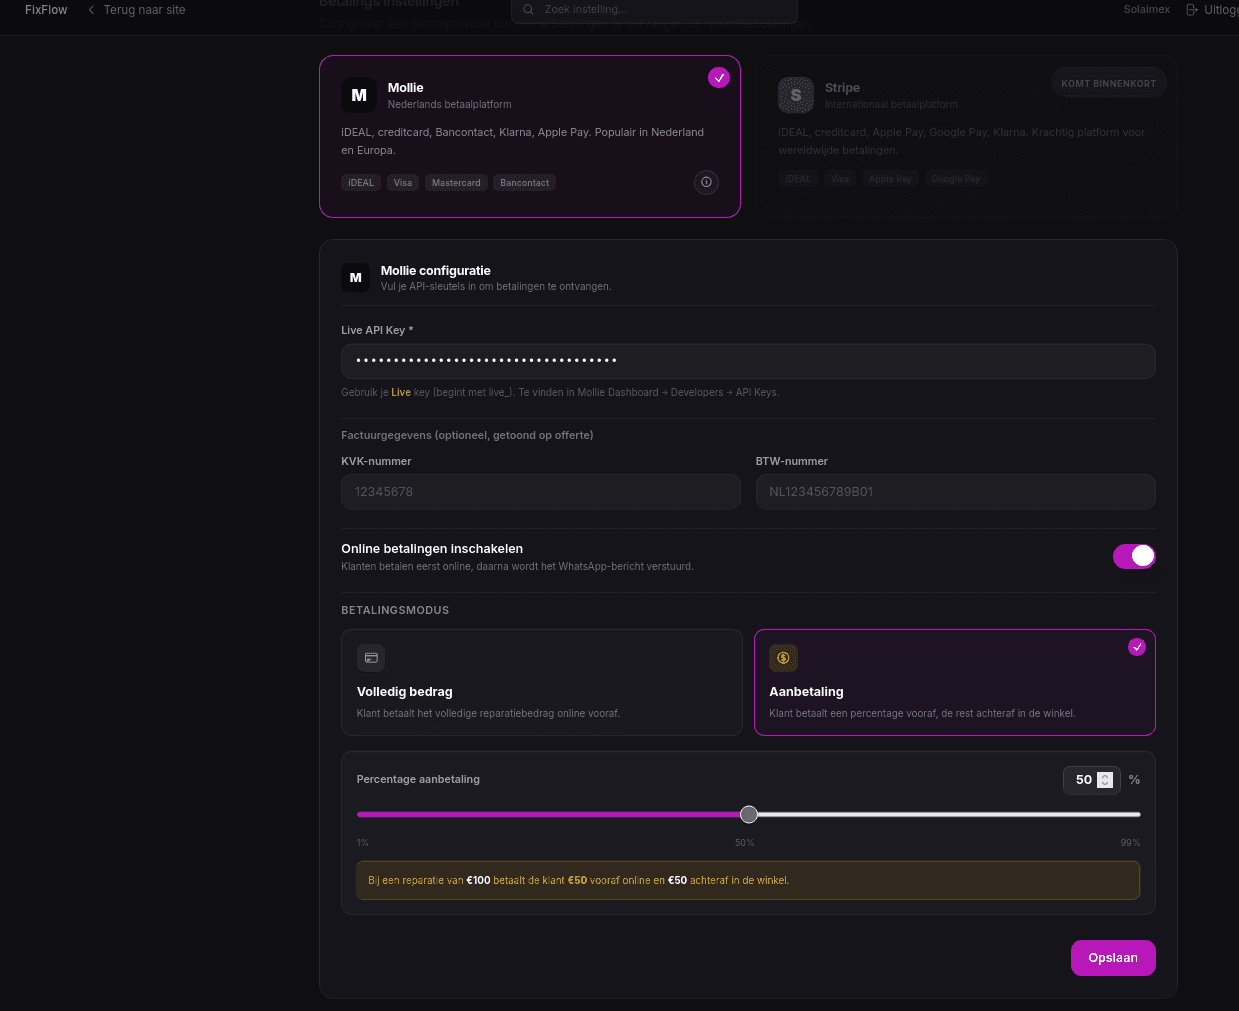The width and height of the screenshot is (1239, 1011).
Task: Toggle Online betalingen inschakelen off
Action: [1134, 556]
